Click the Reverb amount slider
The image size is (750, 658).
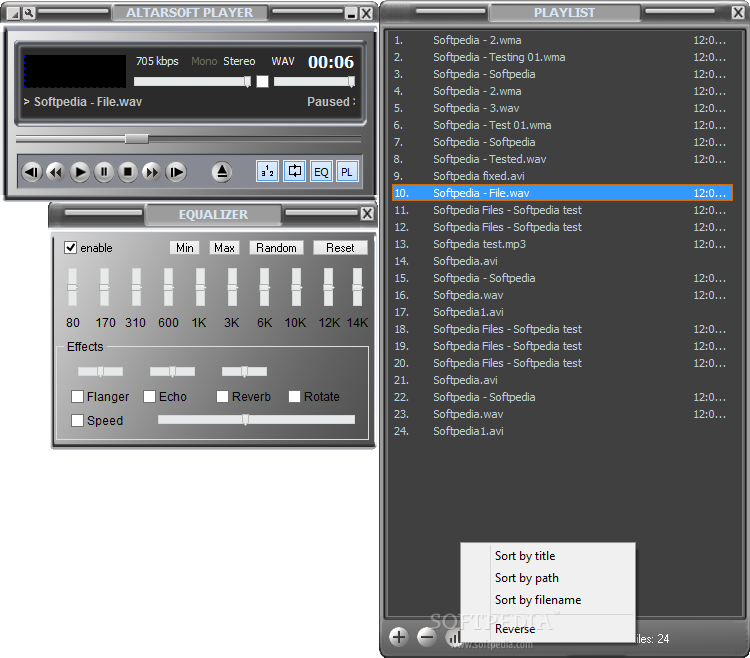244,372
